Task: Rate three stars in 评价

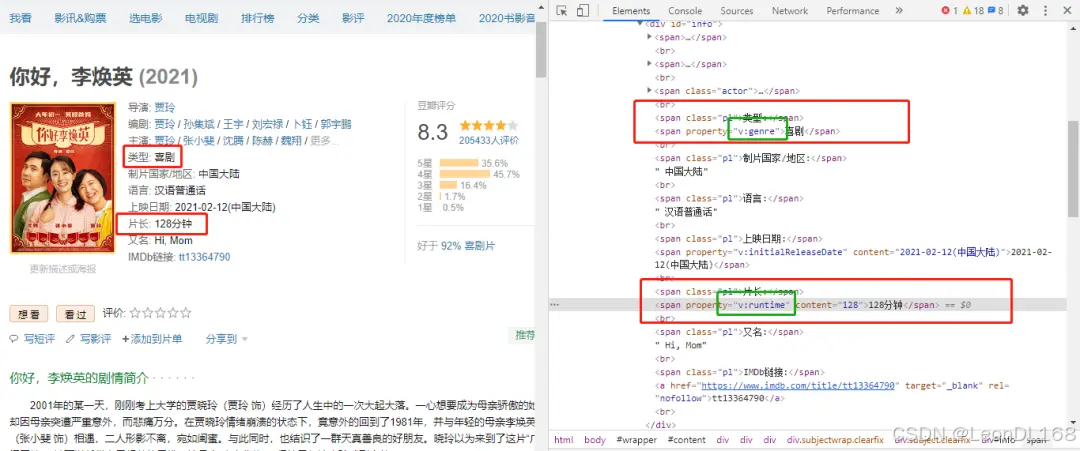Action: point(160,313)
